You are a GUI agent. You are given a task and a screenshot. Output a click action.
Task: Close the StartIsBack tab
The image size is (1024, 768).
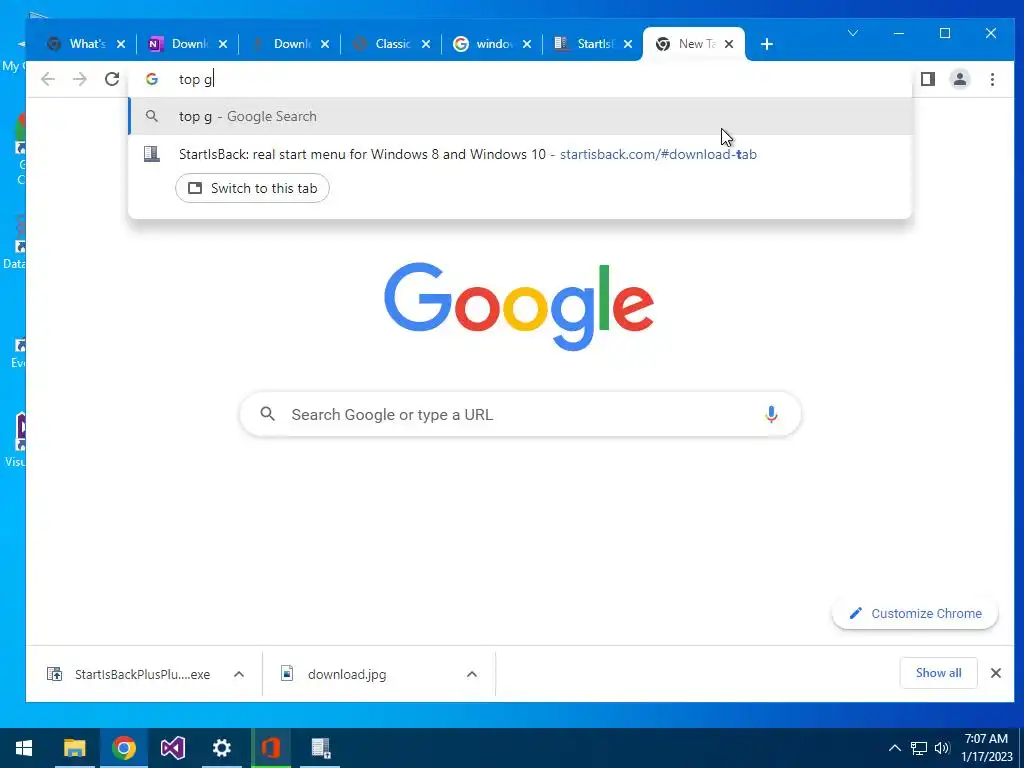[x=628, y=44]
